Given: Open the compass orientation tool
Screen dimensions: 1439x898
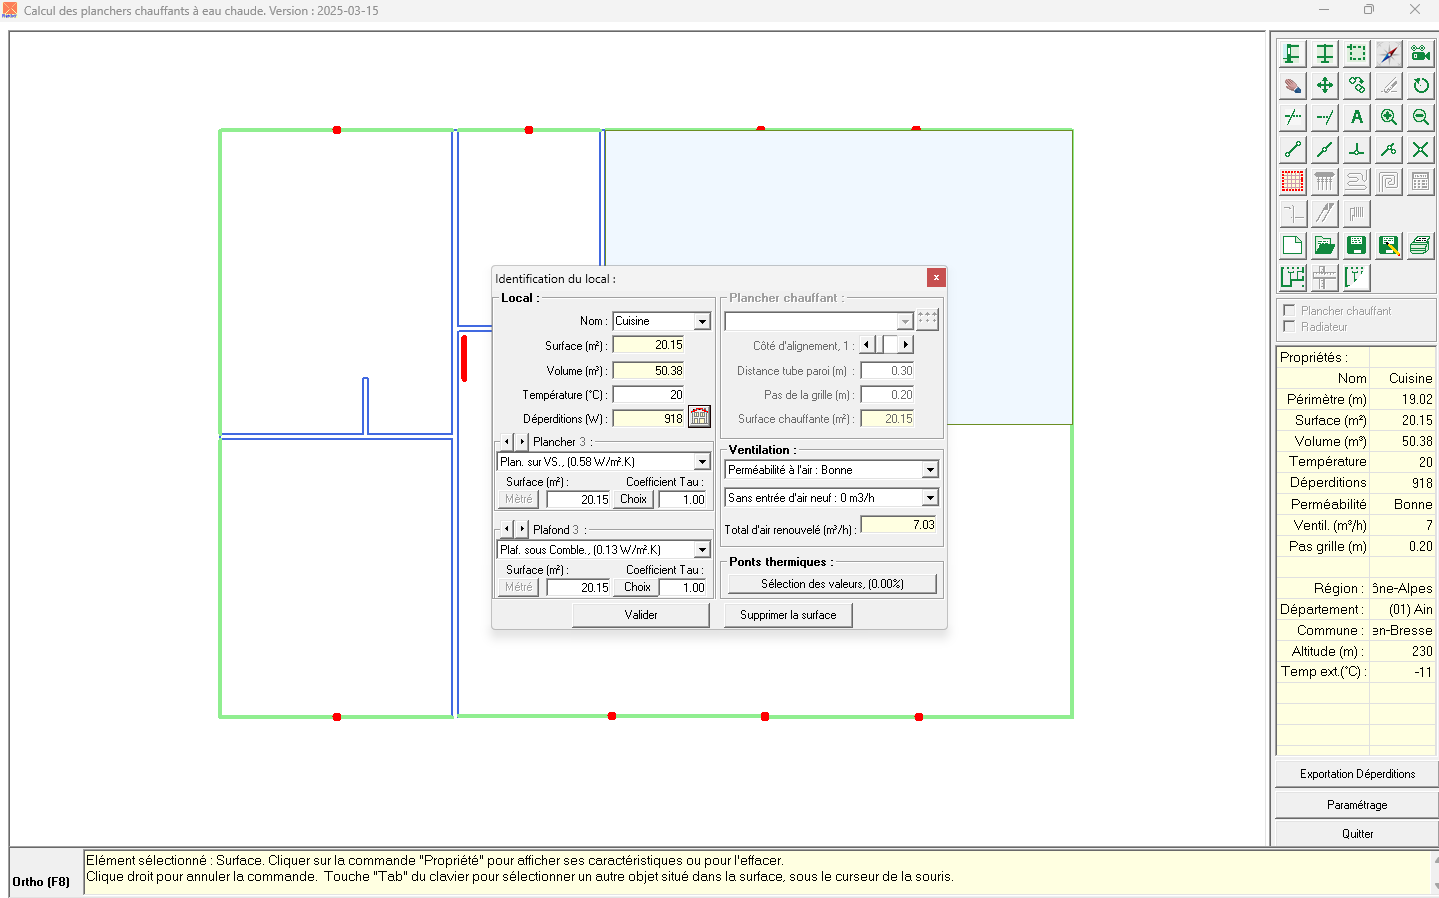Looking at the screenshot, I should point(1388,53).
